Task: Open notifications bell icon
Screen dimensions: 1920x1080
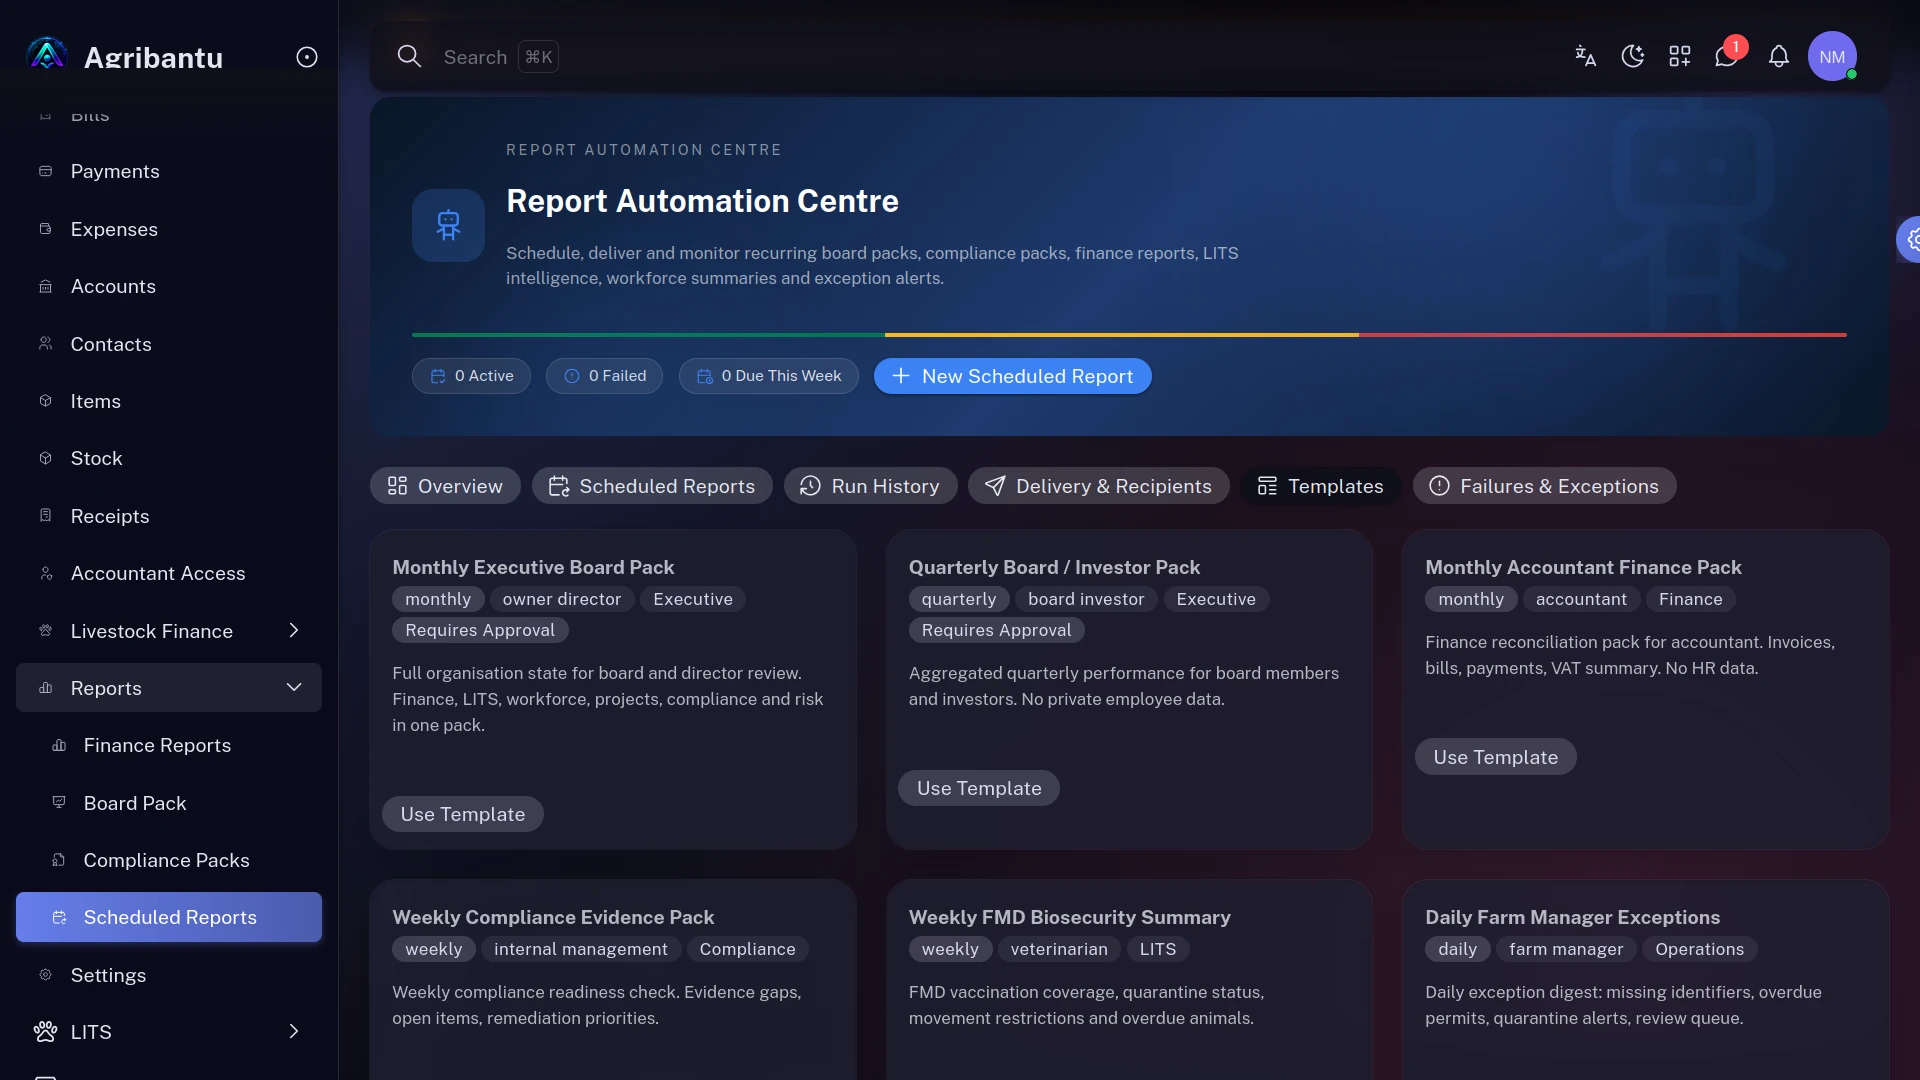Action: coord(1779,56)
